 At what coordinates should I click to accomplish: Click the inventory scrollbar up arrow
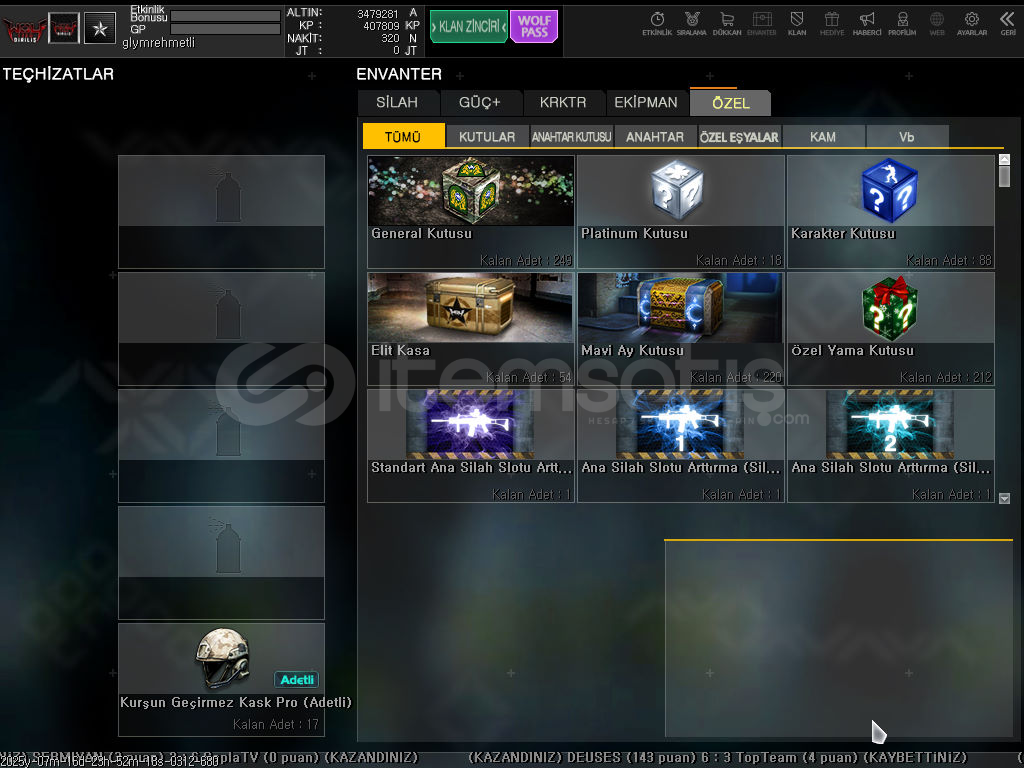pos(1004,159)
